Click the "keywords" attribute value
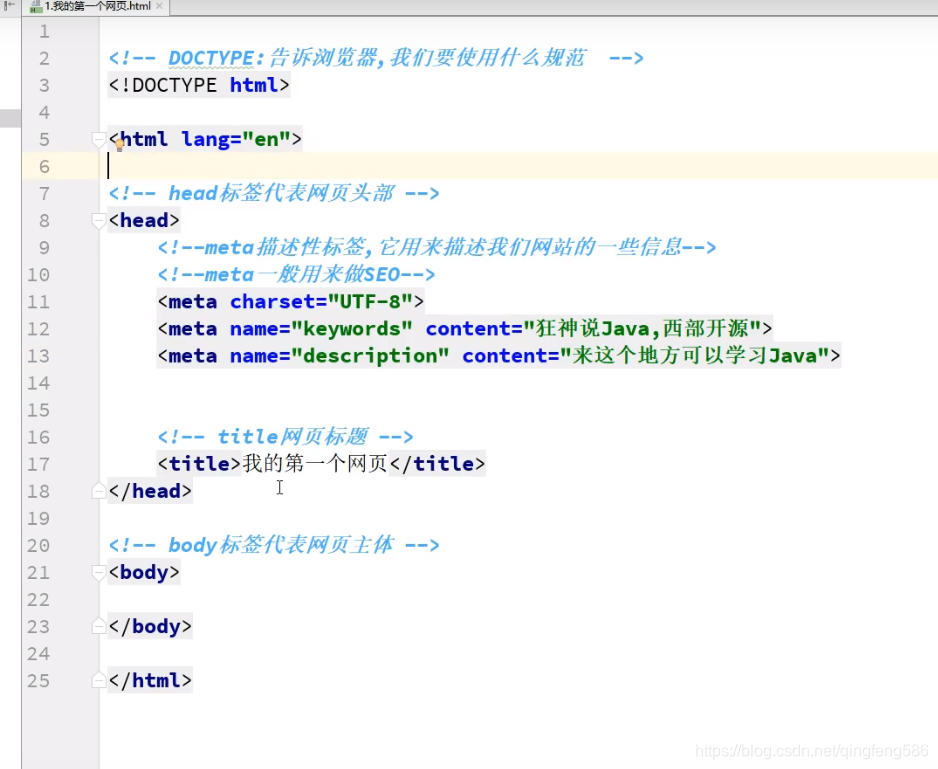This screenshot has height=769, width=938. pyautogui.click(x=352, y=329)
